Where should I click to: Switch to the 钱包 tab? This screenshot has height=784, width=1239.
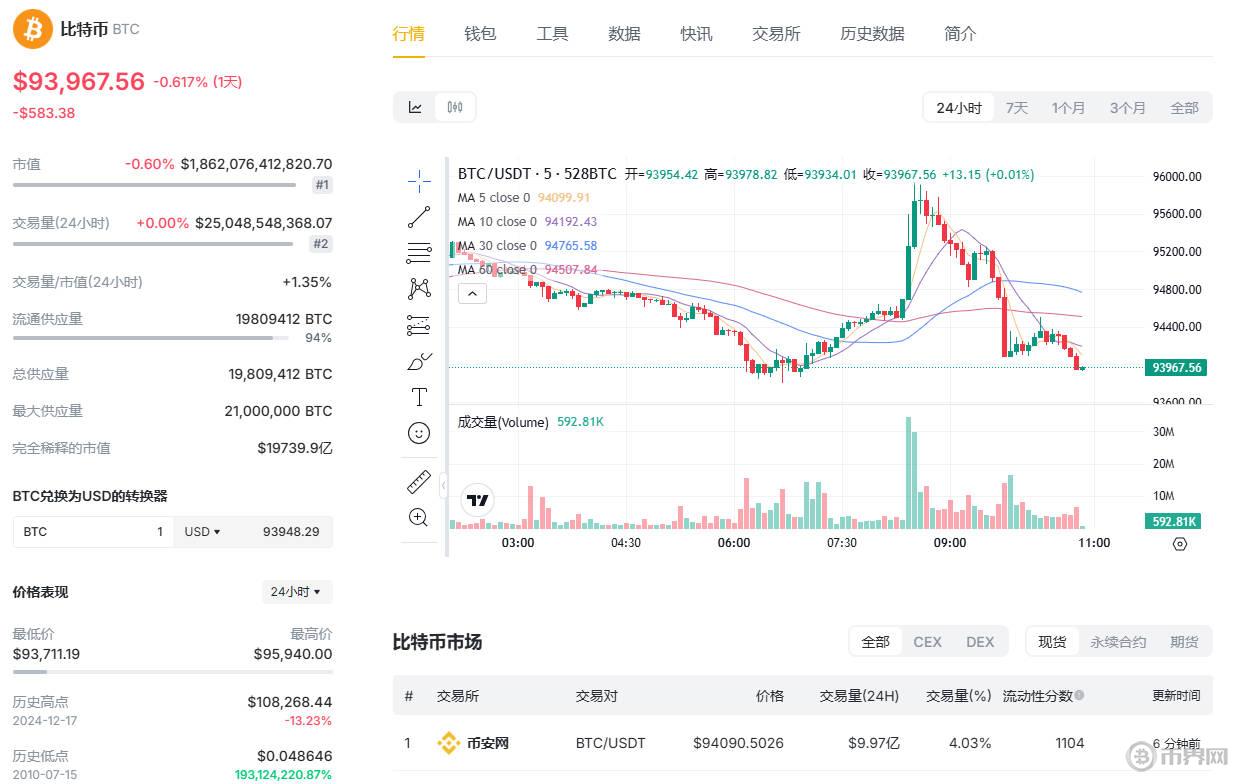click(x=480, y=33)
